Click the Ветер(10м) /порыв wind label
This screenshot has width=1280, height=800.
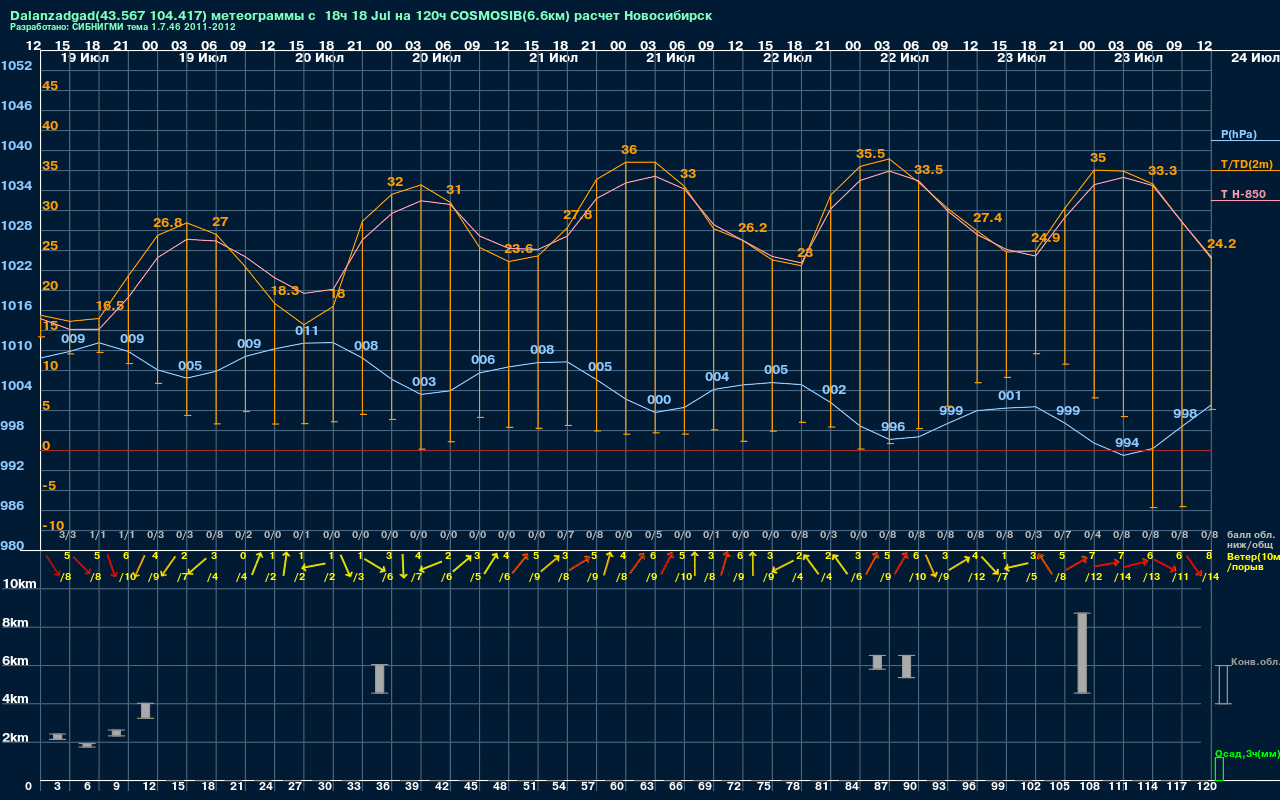pyautogui.click(x=1252, y=561)
